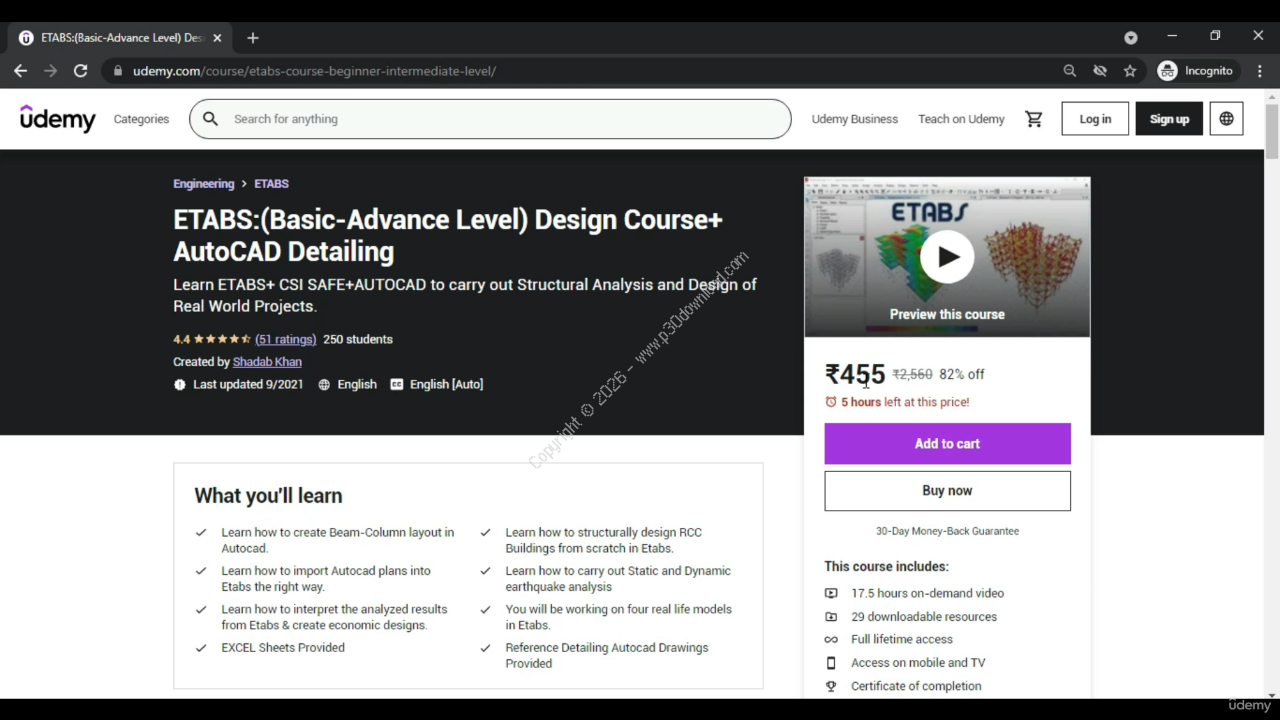Image resolution: width=1280 pixels, height=720 pixels.
Task: Click the course preview thumbnail image
Action: [x=947, y=257]
